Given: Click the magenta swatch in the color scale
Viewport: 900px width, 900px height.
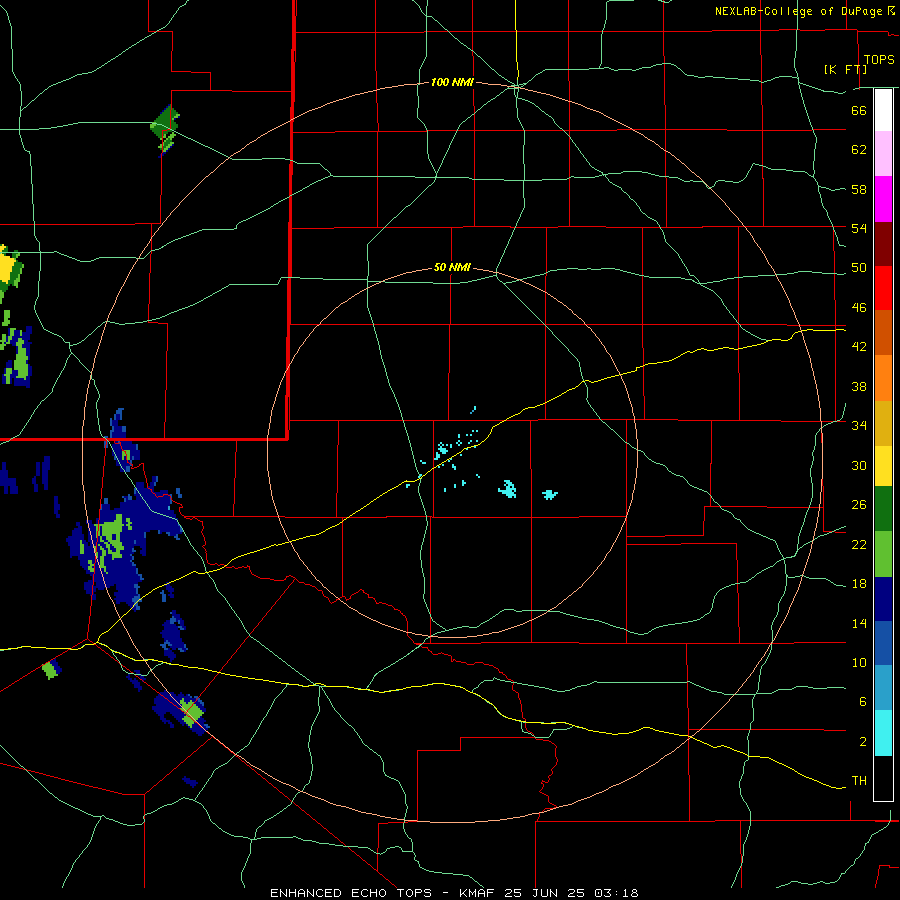Looking at the screenshot, I should (x=883, y=199).
